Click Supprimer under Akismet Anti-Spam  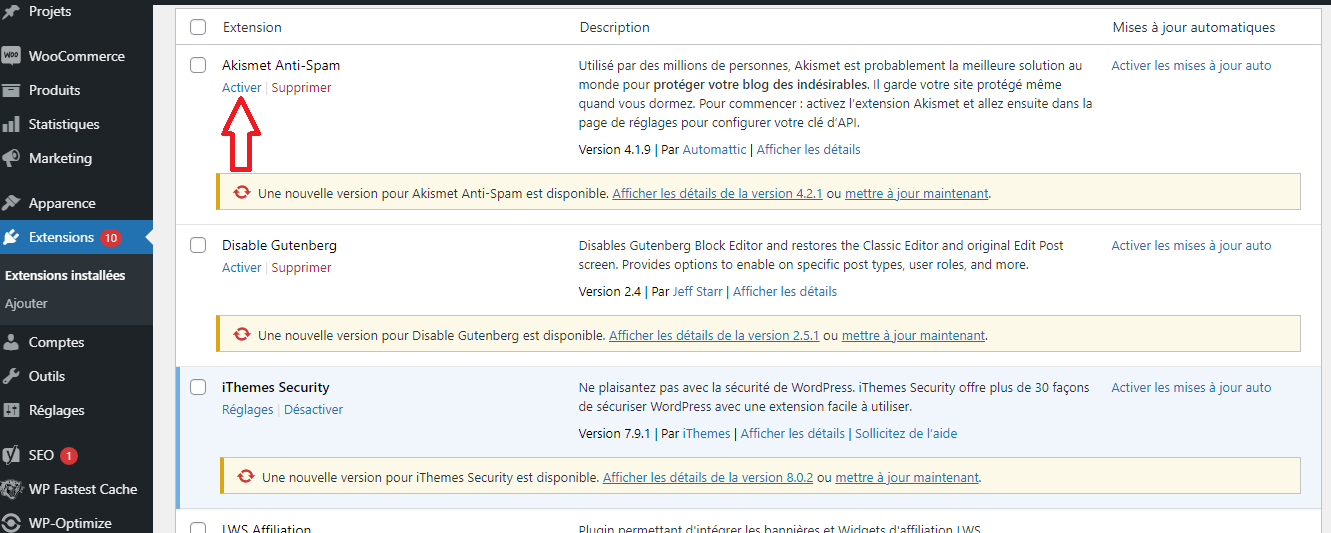pos(301,87)
